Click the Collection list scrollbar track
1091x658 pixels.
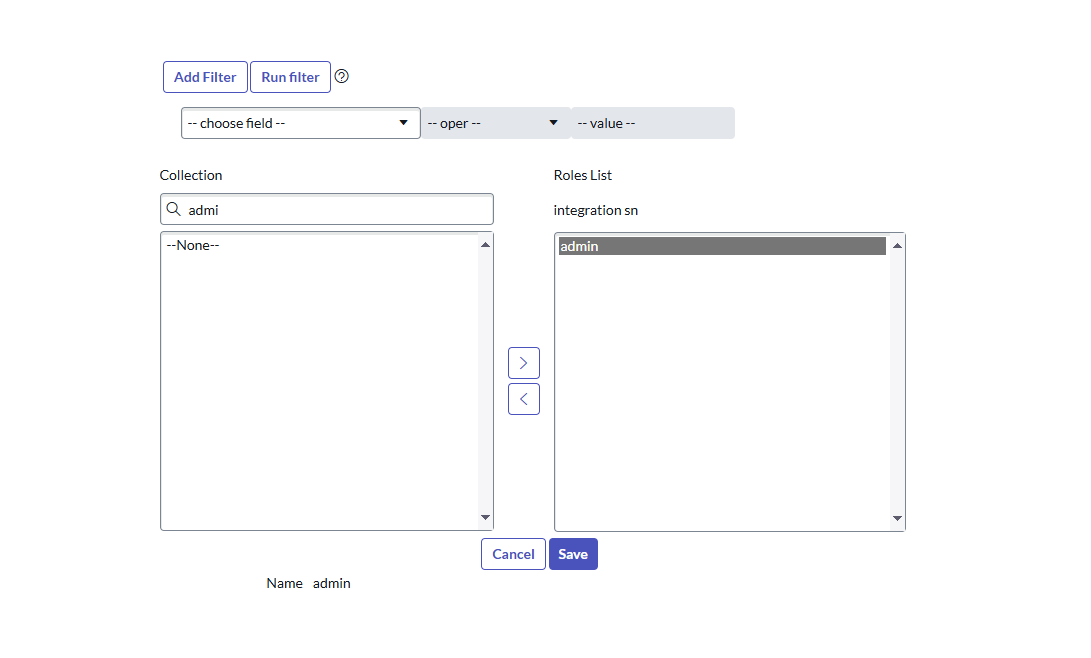[485, 381]
